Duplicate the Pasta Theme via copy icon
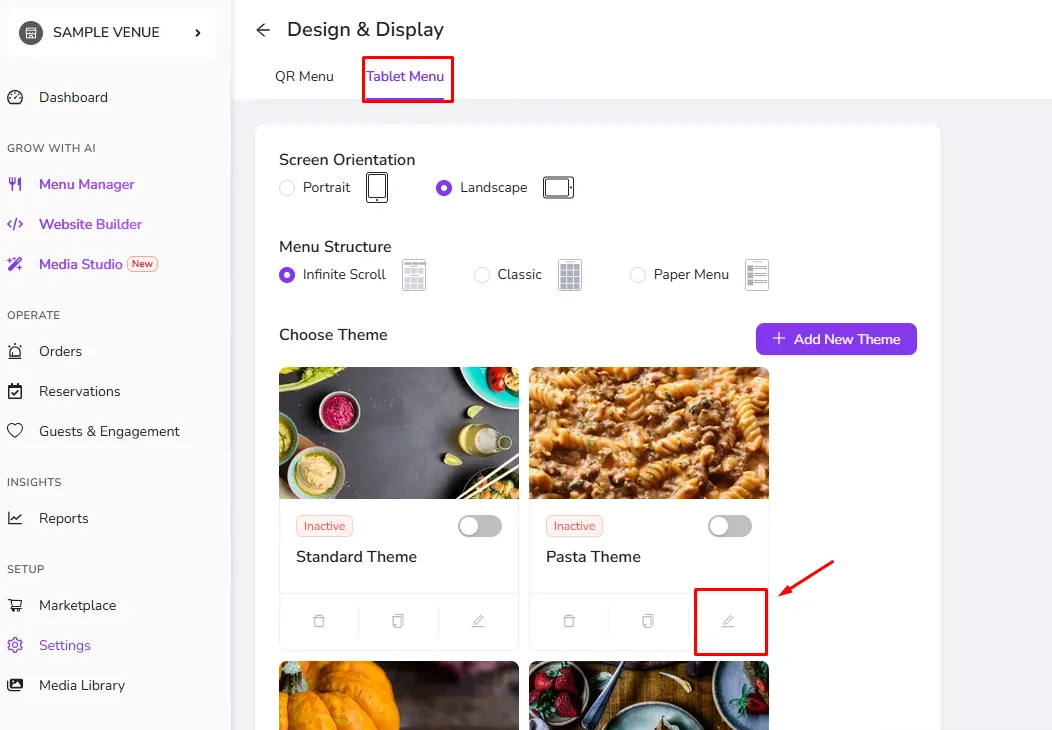1052x730 pixels. (647, 621)
